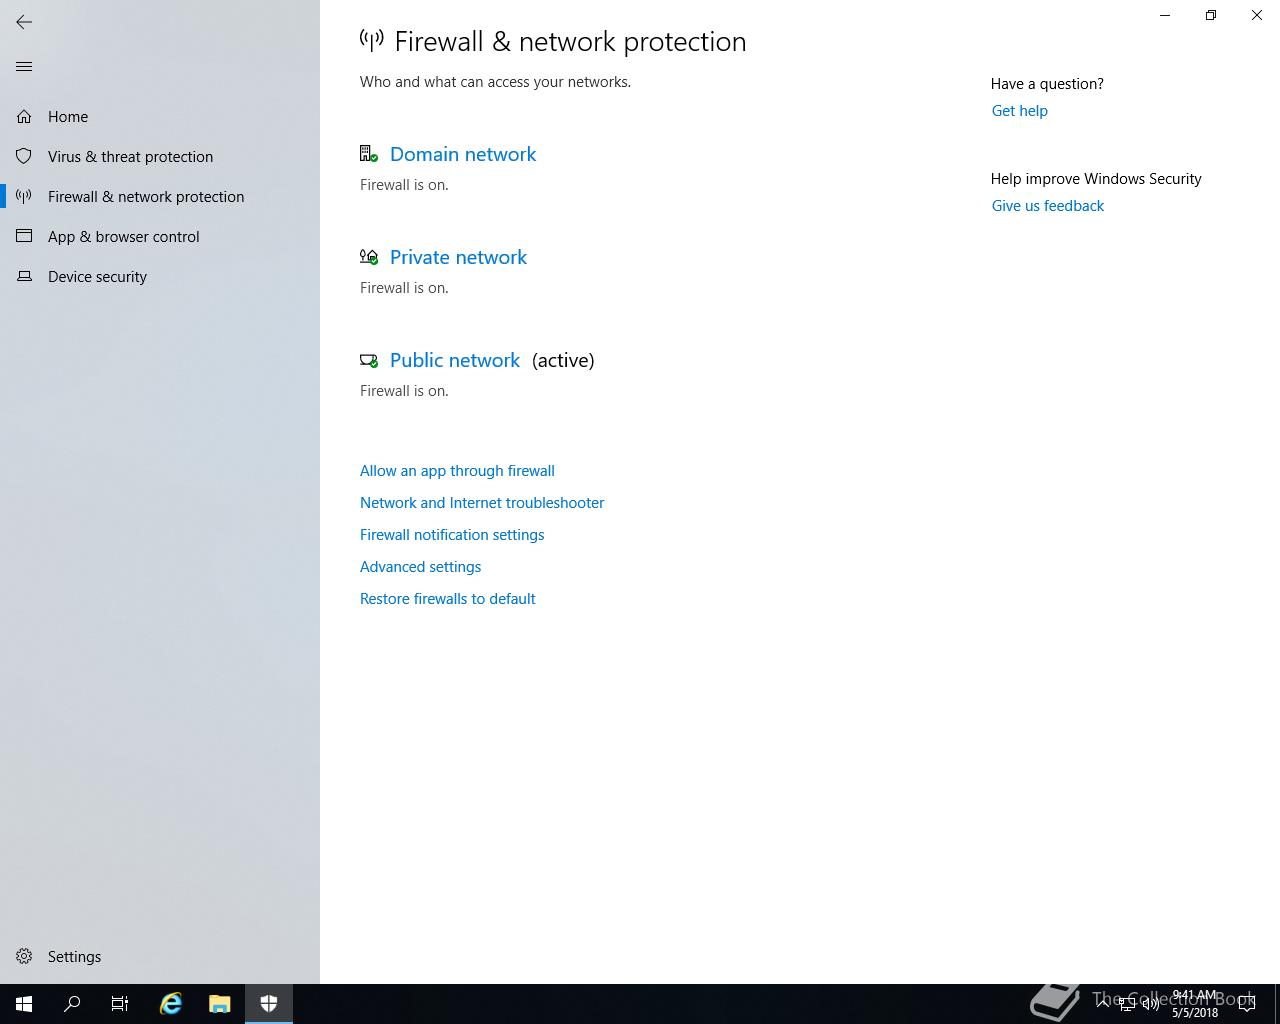Viewport: 1280px width, 1024px height.
Task: Click the Home house icon
Action: 24,117
